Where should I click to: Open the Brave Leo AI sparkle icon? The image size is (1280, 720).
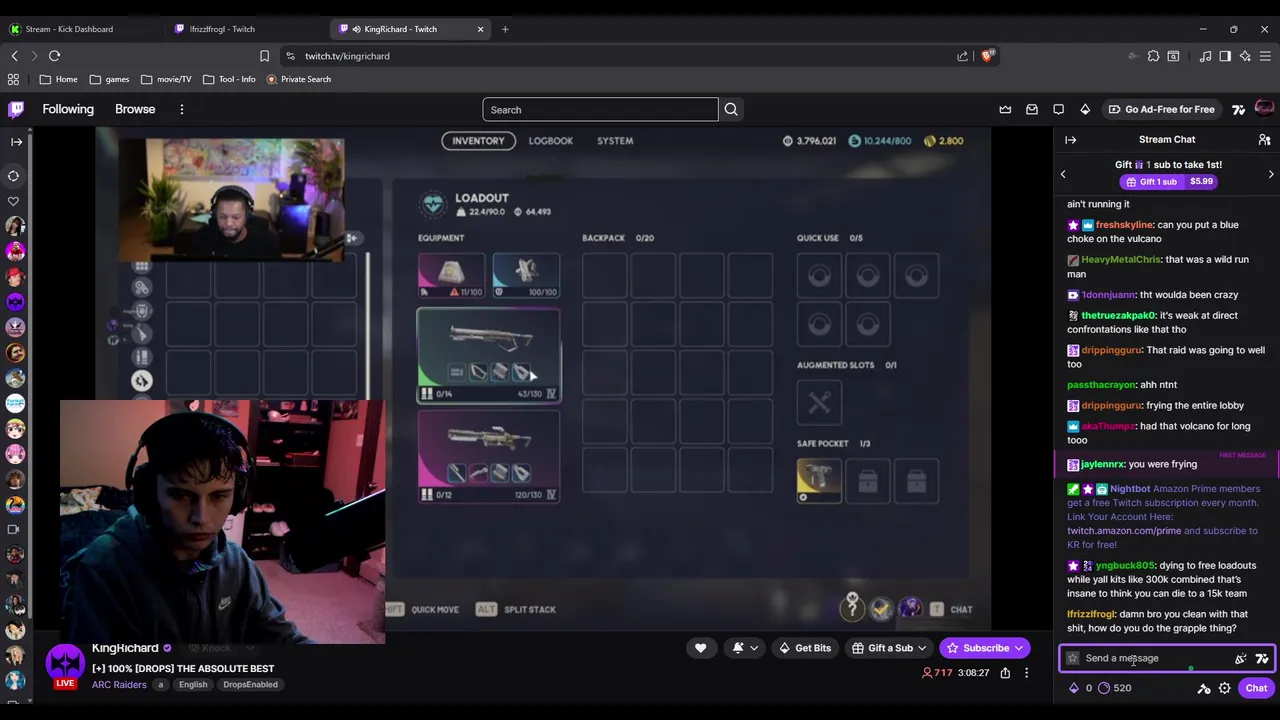(1245, 56)
